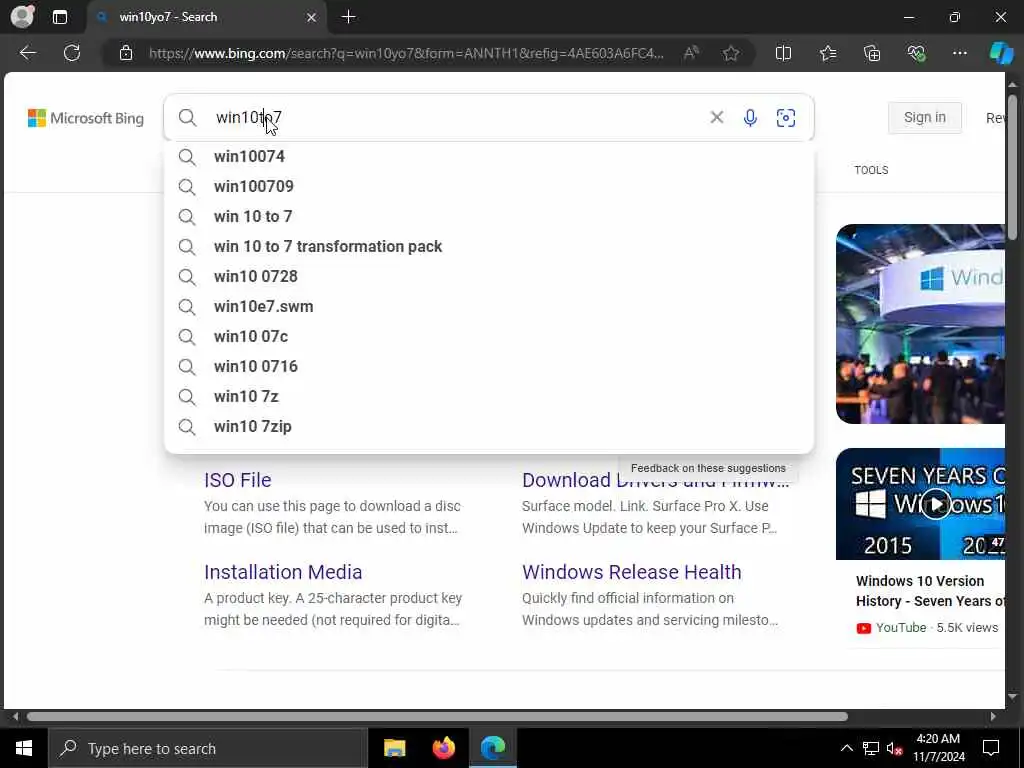1024x768 pixels.
Task: Select suggestion win10 07c
Action: coord(488,337)
